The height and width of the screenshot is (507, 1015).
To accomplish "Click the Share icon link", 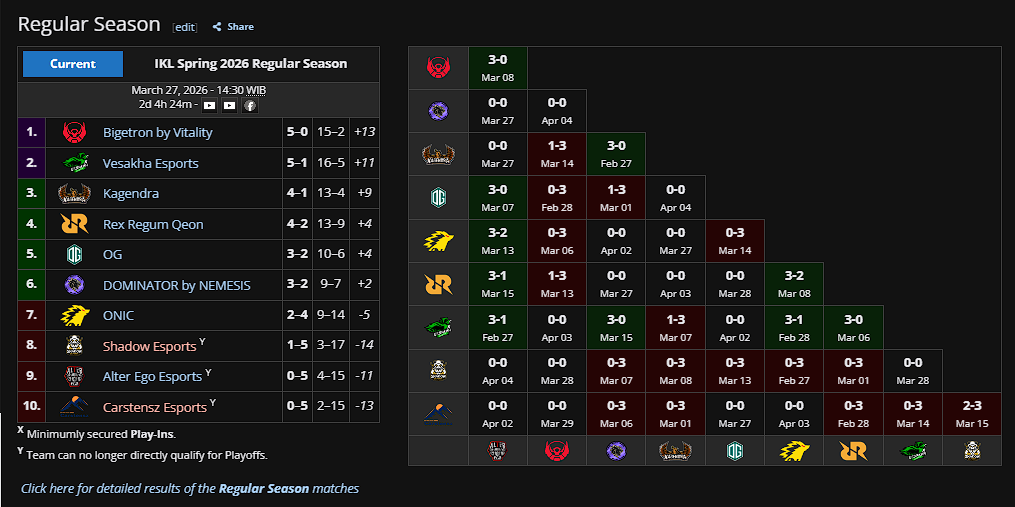I will tap(218, 27).
